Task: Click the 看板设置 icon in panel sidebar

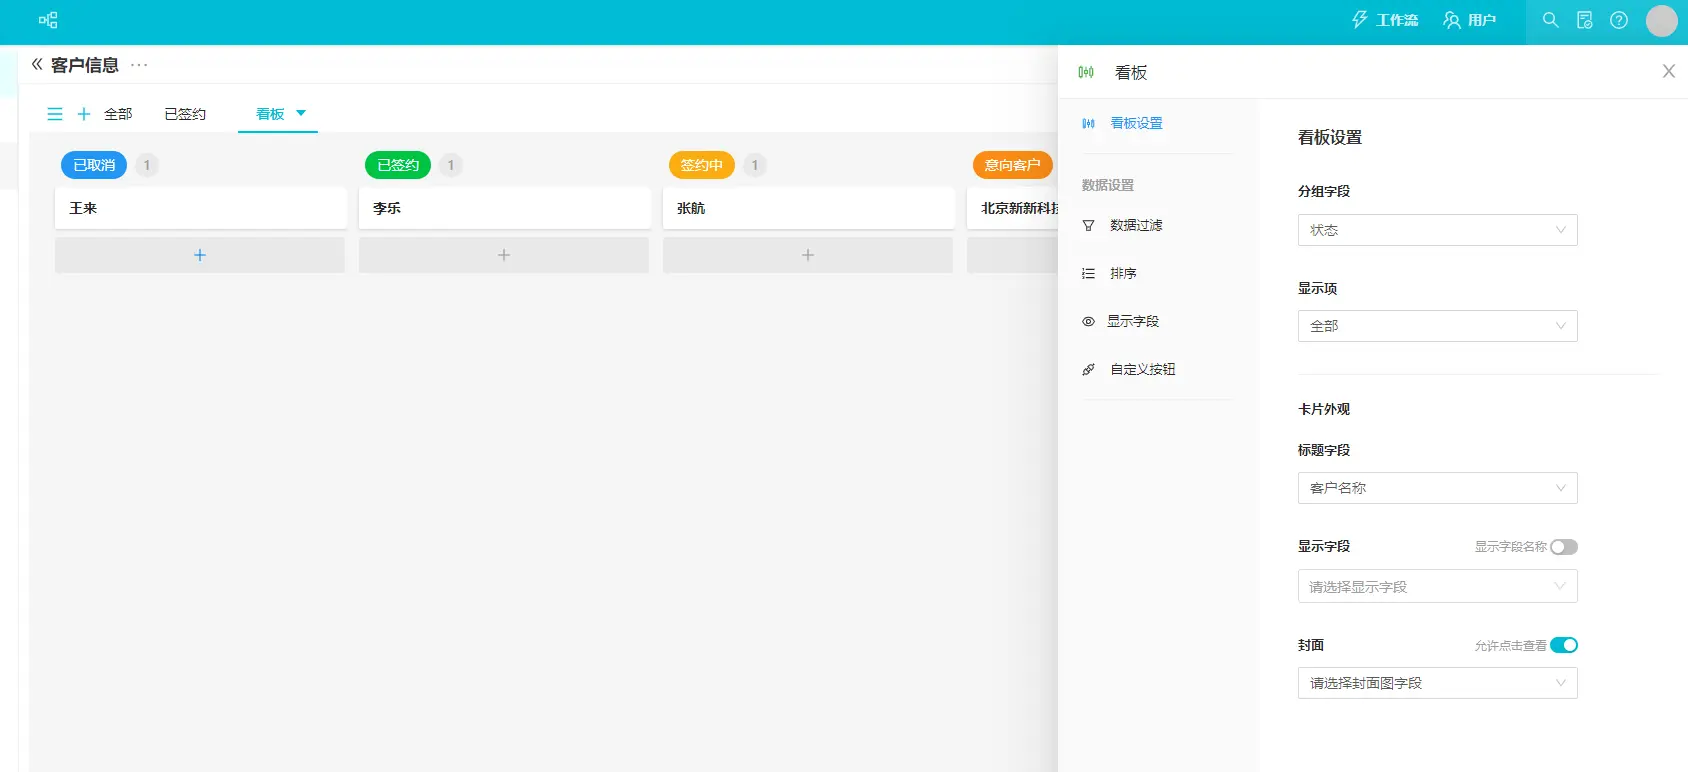Action: coord(1088,123)
